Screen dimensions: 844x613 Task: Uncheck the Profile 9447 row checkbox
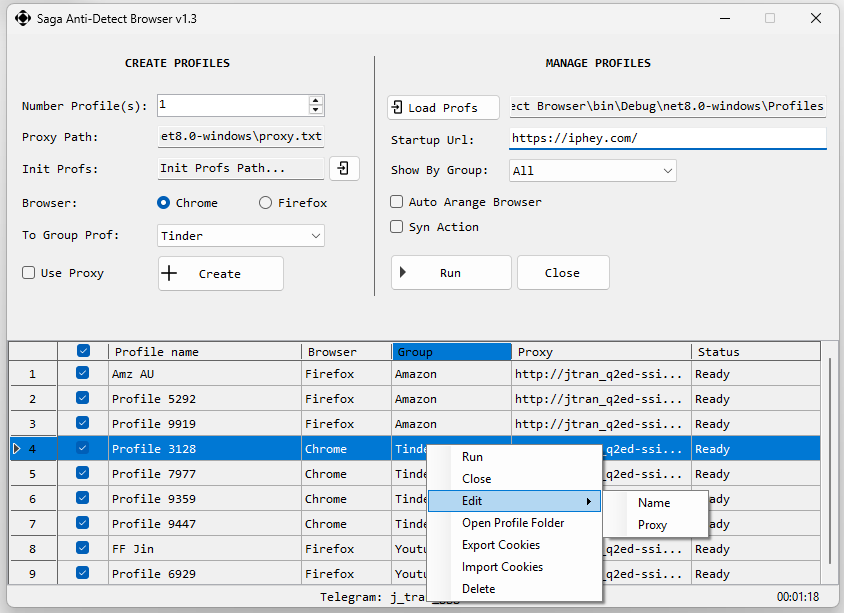click(82, 523)
